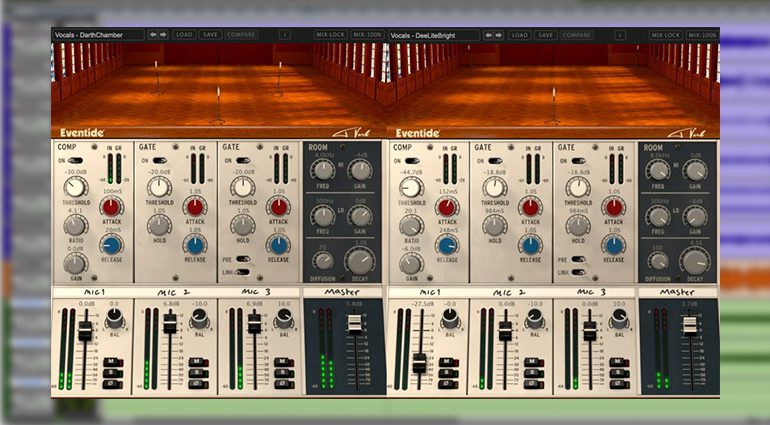Click compressor Threshold knob in DarthChamber plugin
The image size is (770, 425).
pyautogui.click(x=75, y=187)
